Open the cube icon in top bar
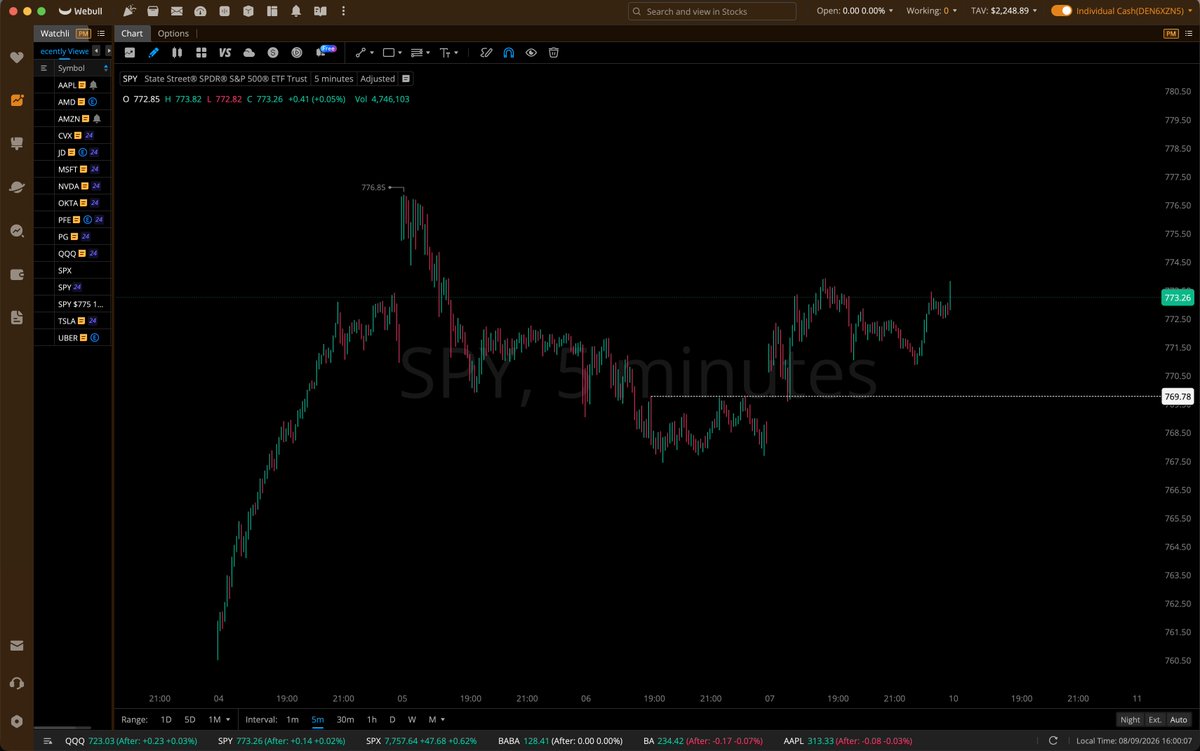This screenshot has width=1200, height=751. click(249, 11)
